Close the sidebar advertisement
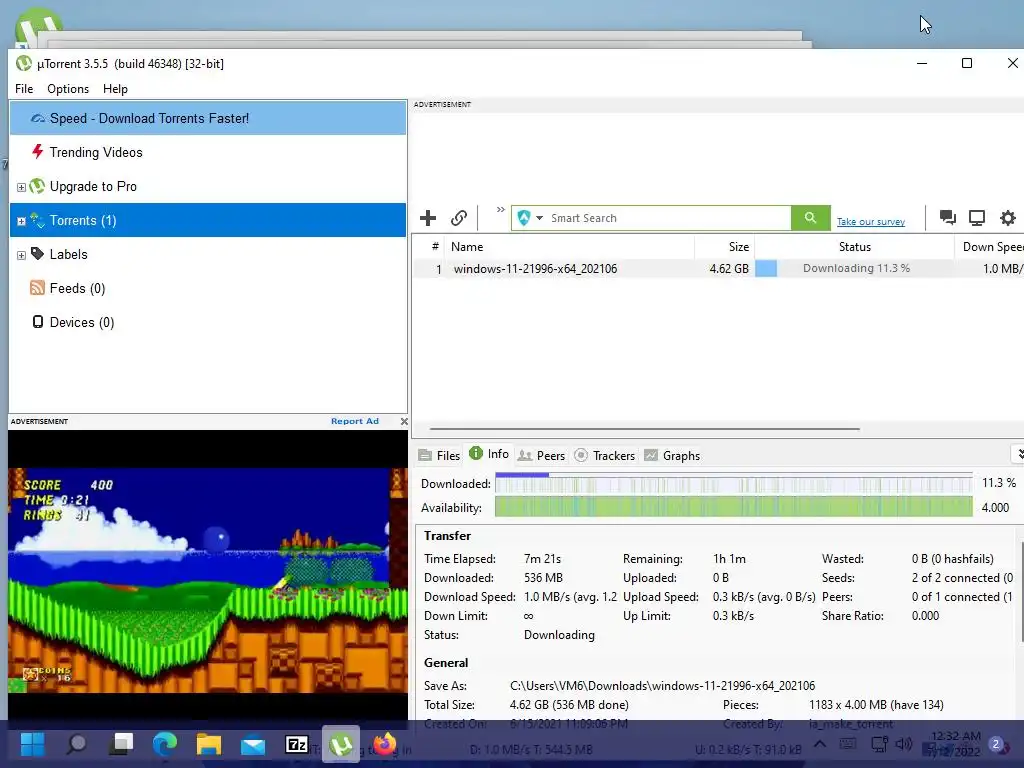The image size is (1024, 768). click(x=404, y=421)
